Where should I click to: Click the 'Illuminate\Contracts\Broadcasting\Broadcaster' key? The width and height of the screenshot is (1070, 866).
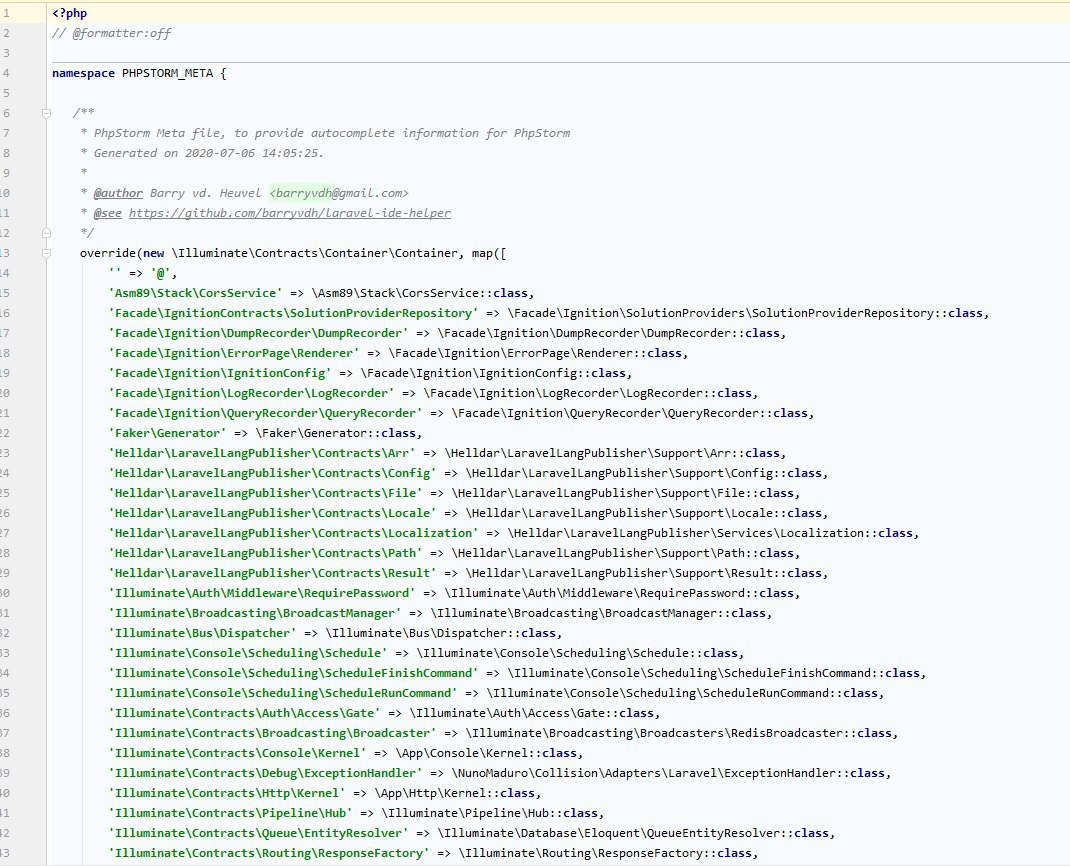click(273, 733)
